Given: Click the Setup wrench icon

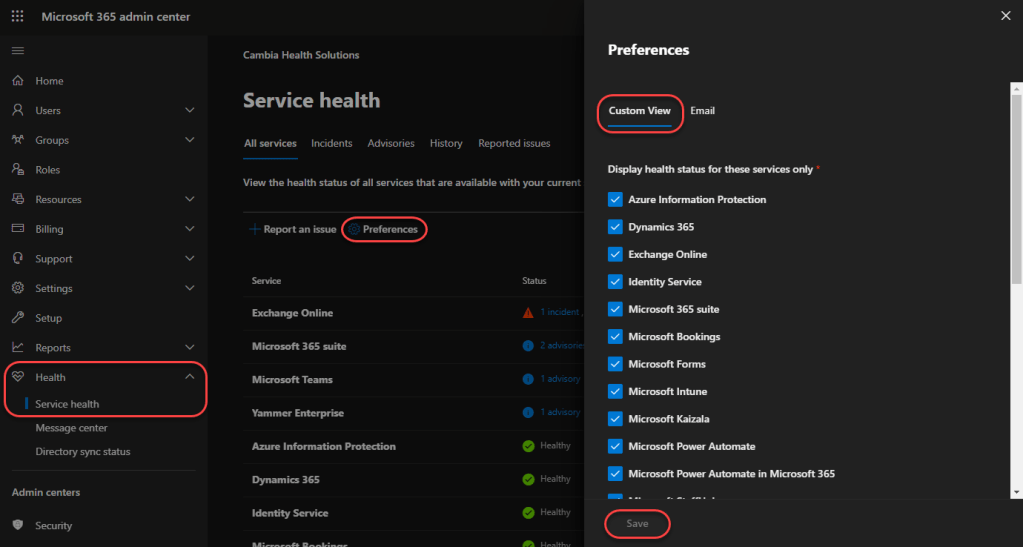Looking at the screenshot, I should [18, 318].
